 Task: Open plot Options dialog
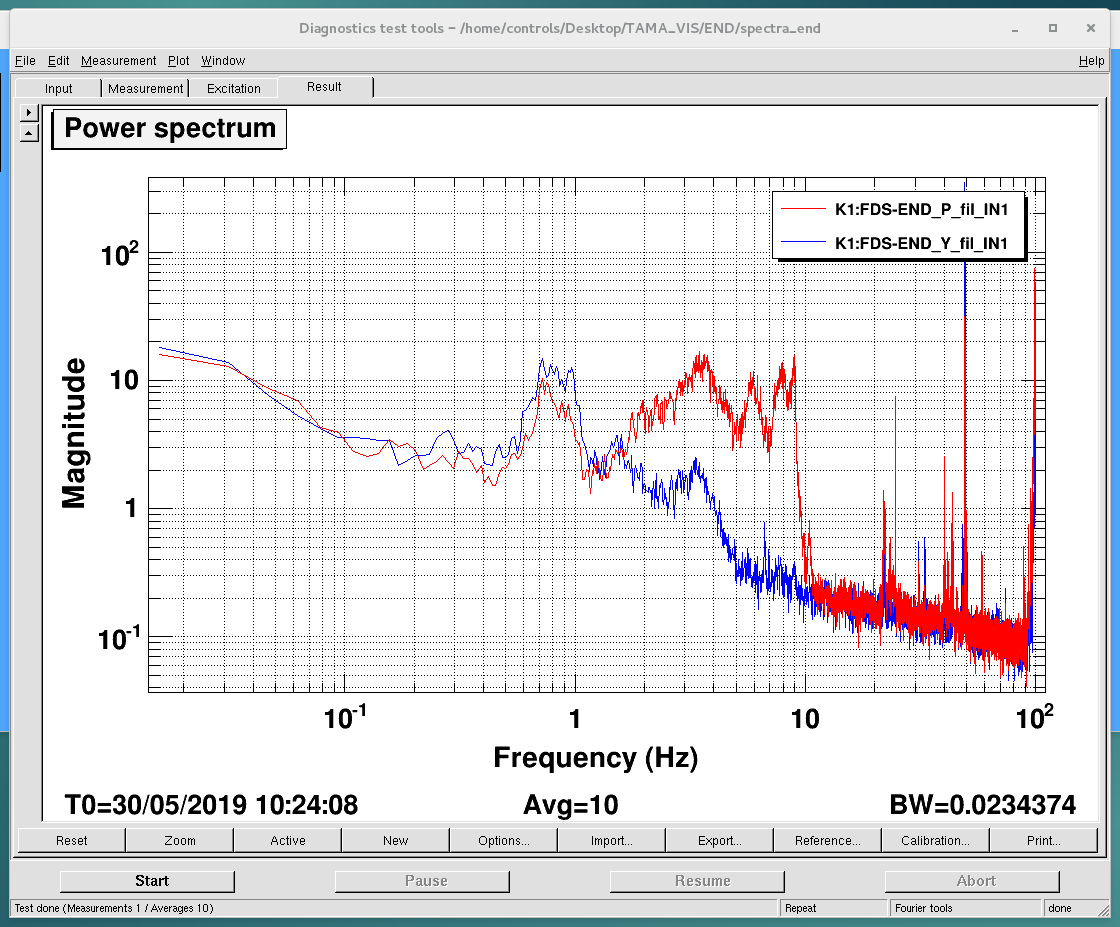coord(504,840)
